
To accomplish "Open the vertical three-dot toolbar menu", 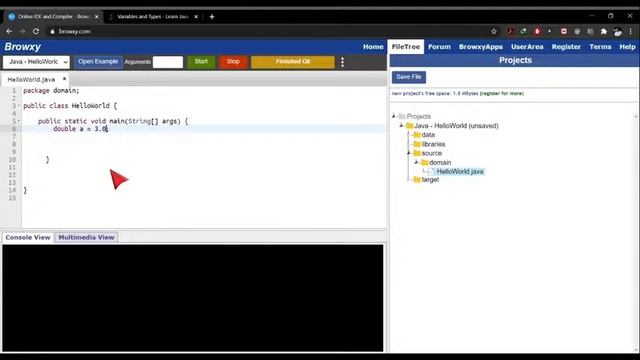I will point(342,62).
